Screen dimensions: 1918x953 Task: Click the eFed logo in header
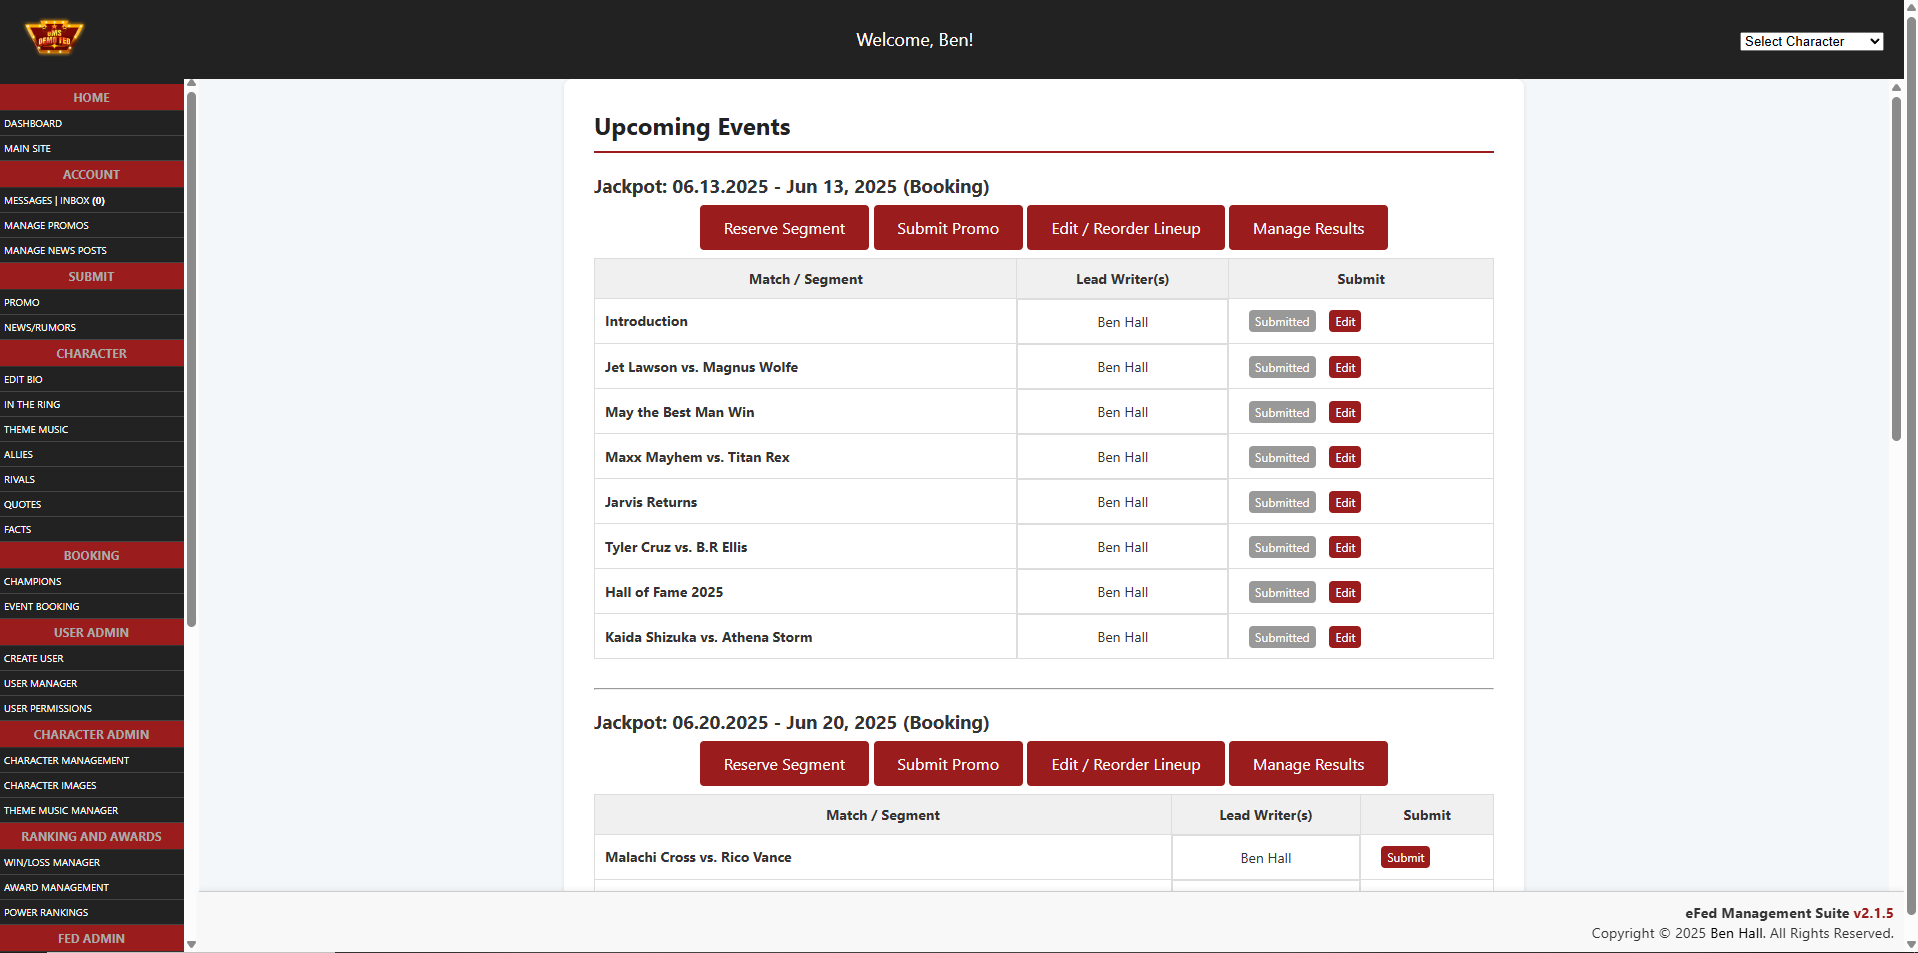pyautogui.click(x=54, y=38)
